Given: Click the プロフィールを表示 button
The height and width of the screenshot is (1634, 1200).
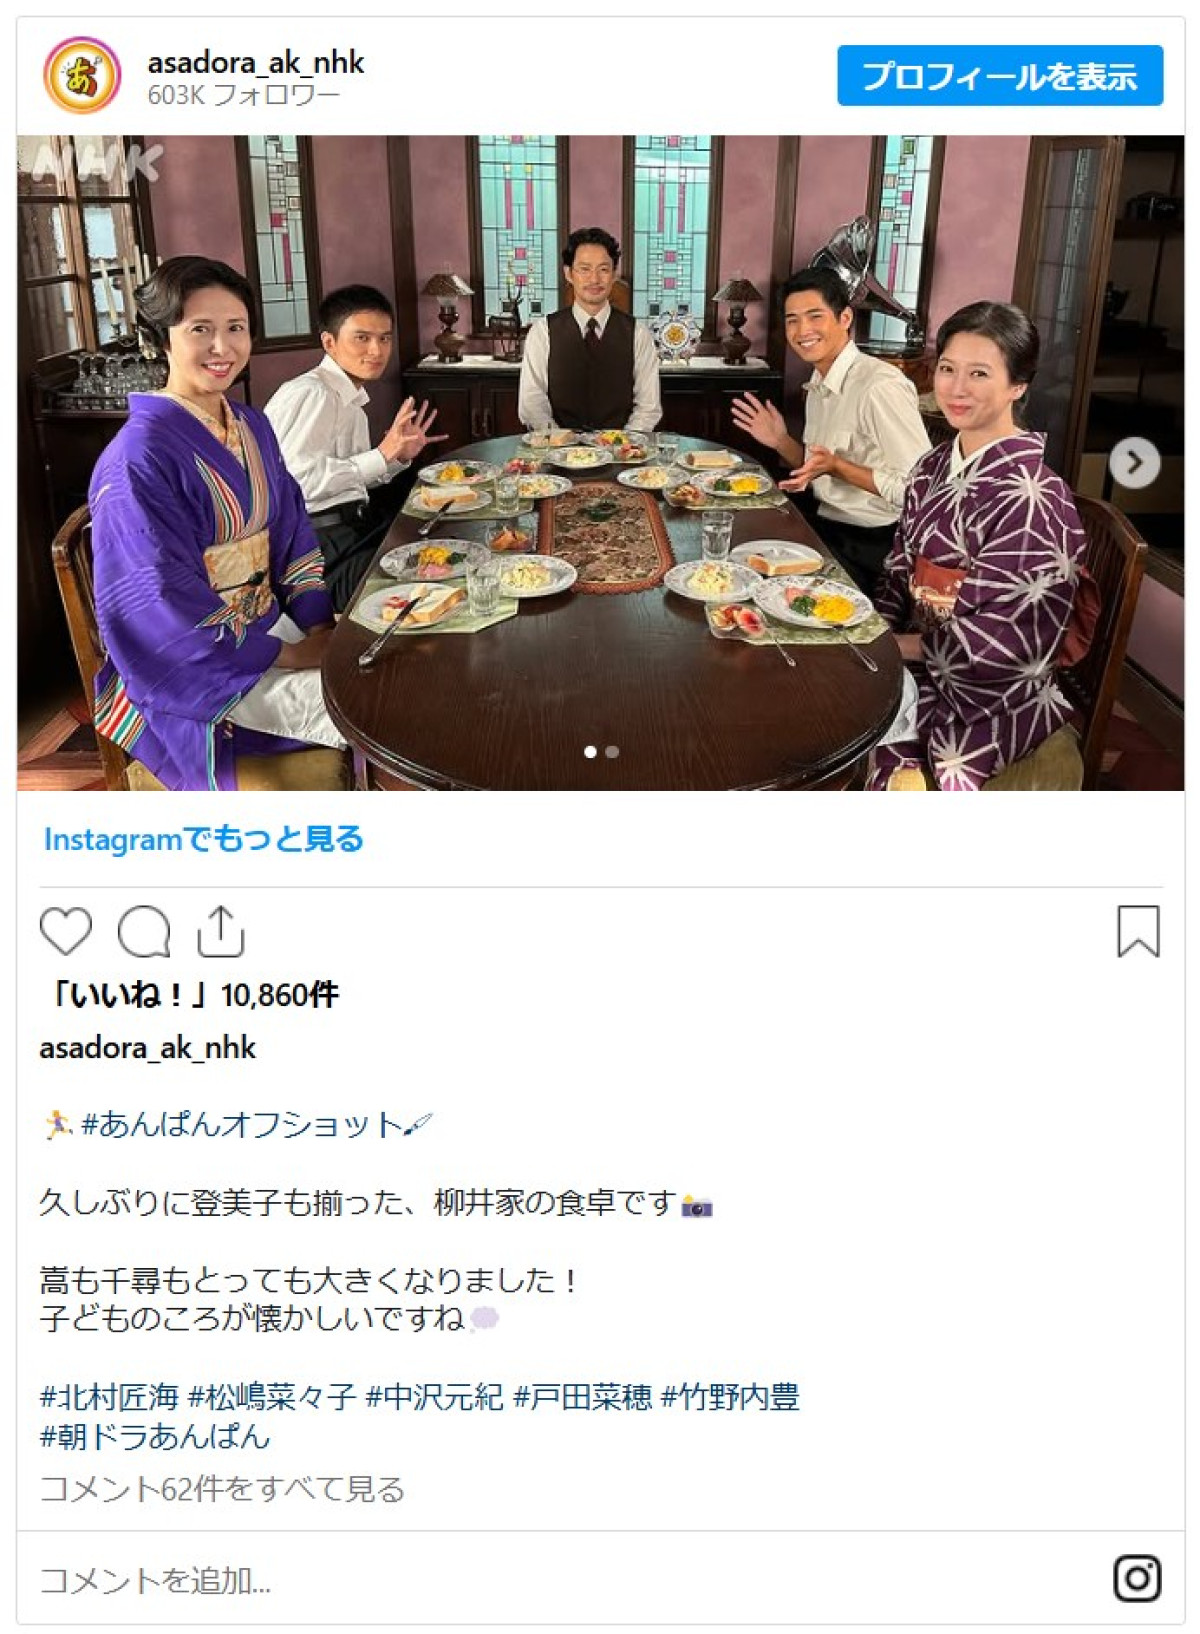Looking at the screenshot, I should [x=1000, y=75].
